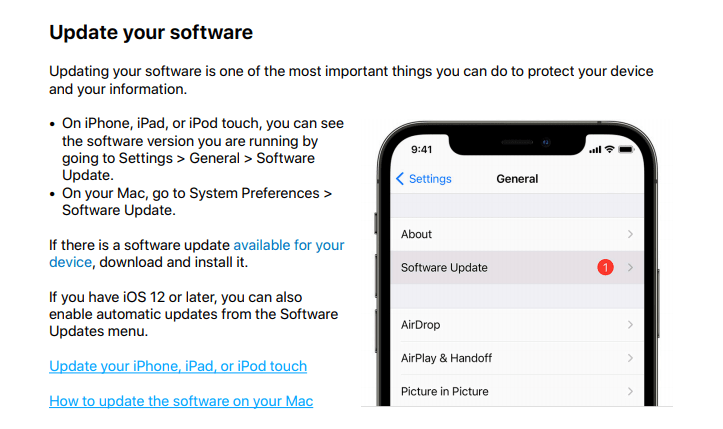Select the Software Update menu item
Screen dimensions: 723x429
point(517,268)
